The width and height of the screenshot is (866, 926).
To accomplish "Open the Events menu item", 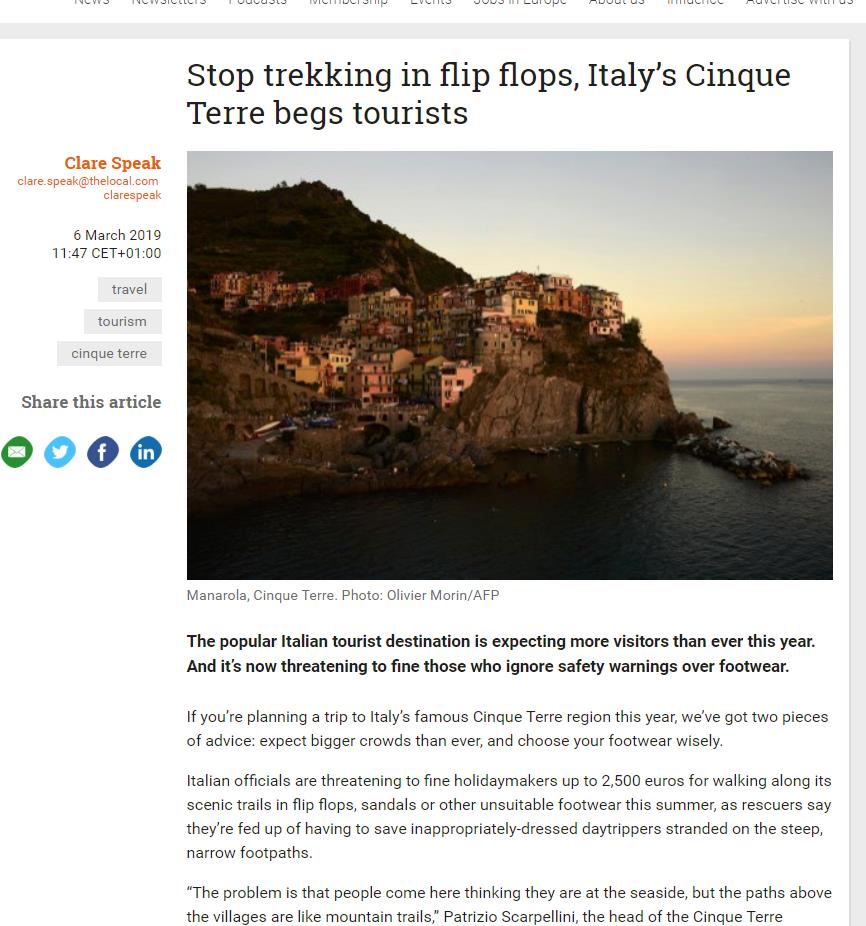I will pos(431,2).
